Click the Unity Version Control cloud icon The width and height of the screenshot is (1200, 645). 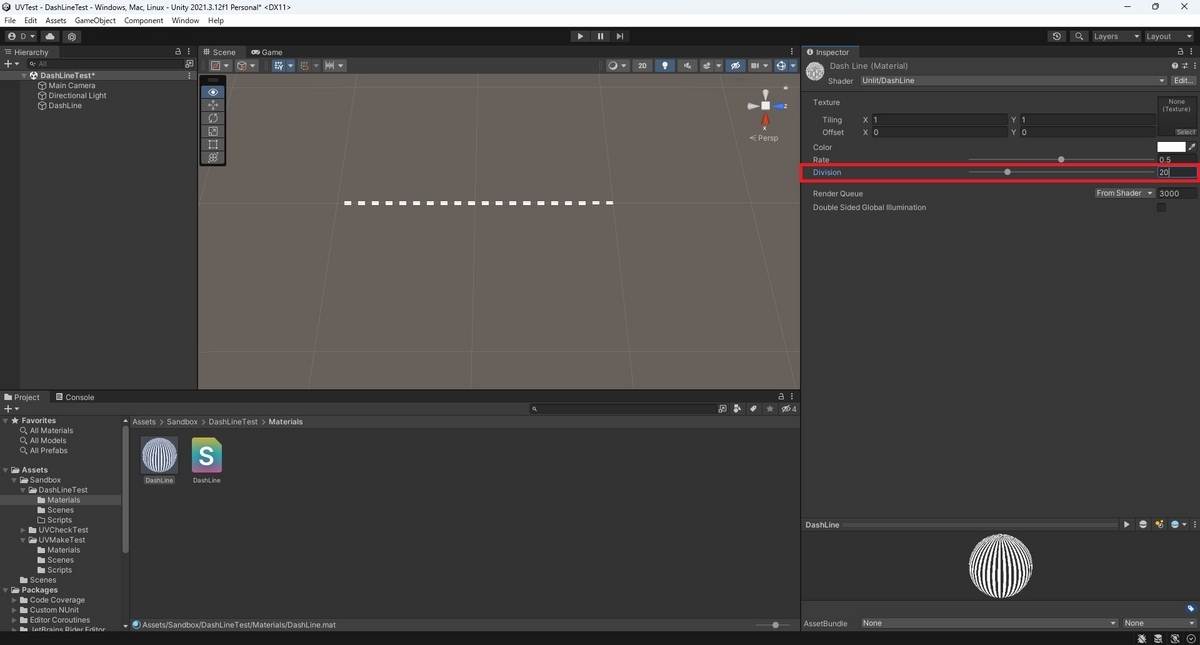[x=49, y=35]
